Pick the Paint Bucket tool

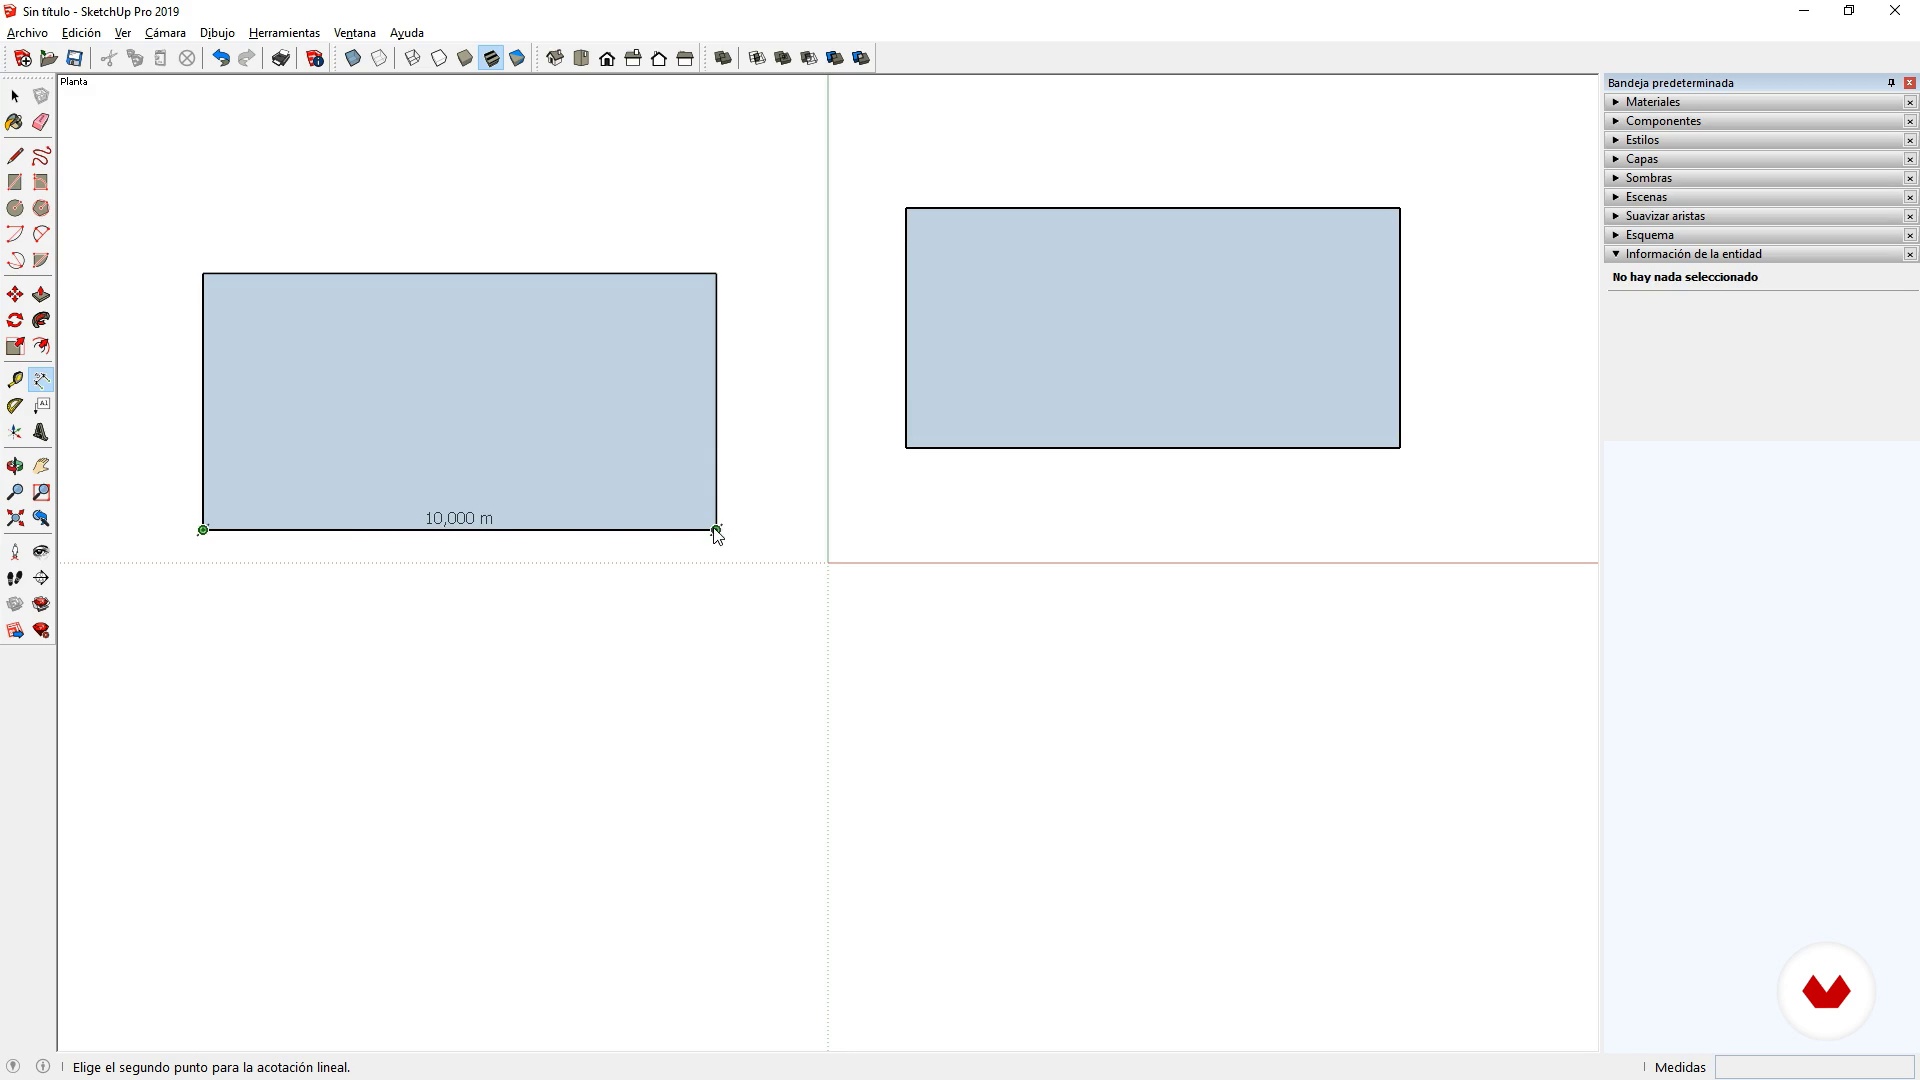(15, 122)
